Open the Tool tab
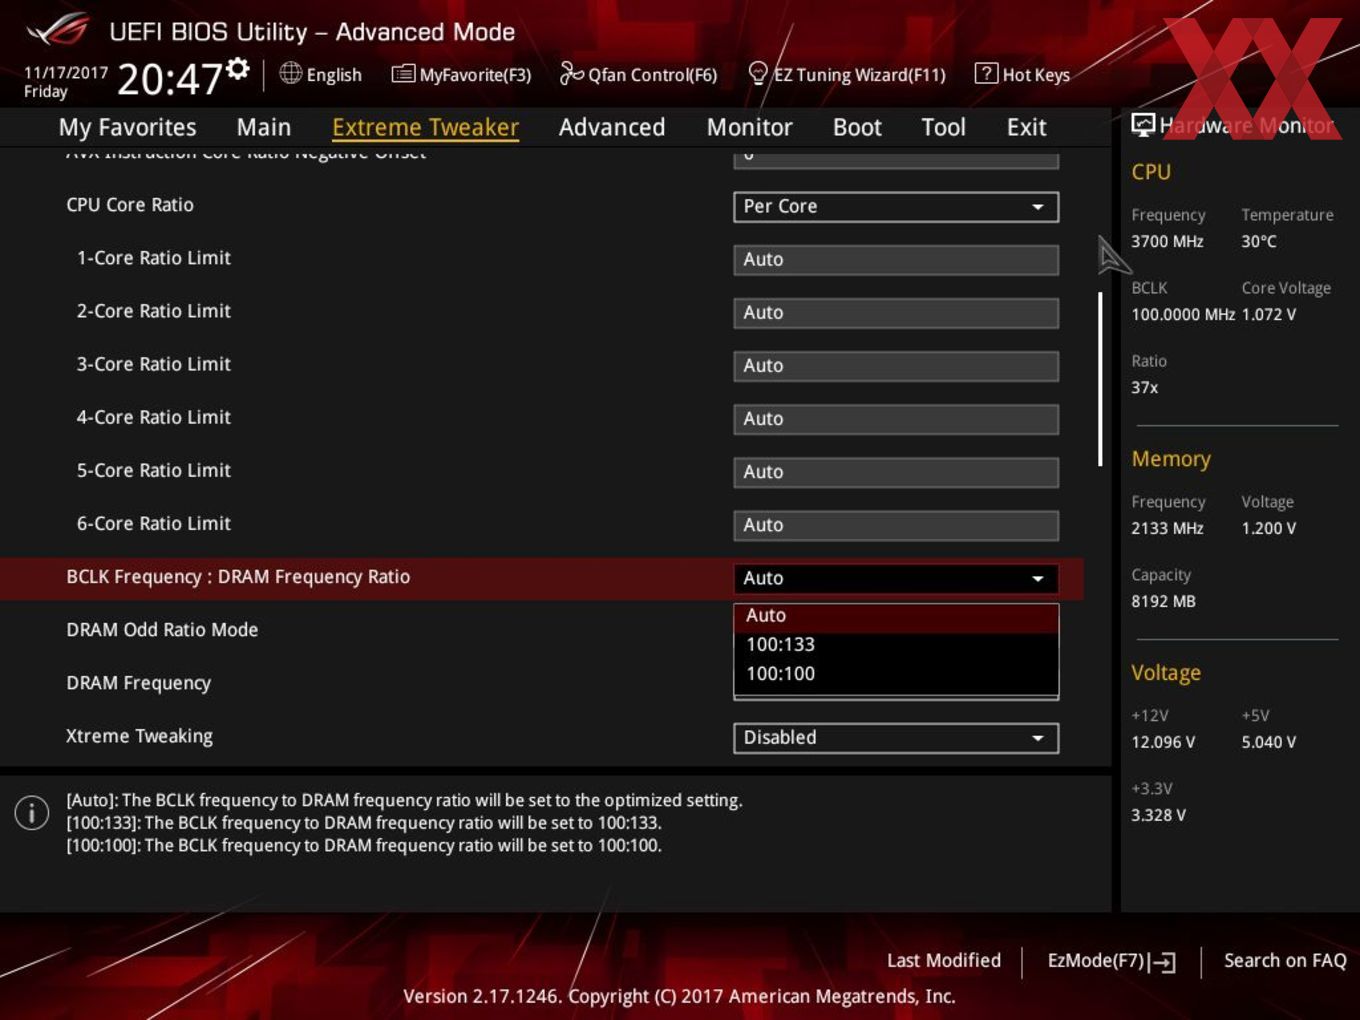This screenshot has width=1360, height=1020. pyautogui.click(x=943, y=127)
